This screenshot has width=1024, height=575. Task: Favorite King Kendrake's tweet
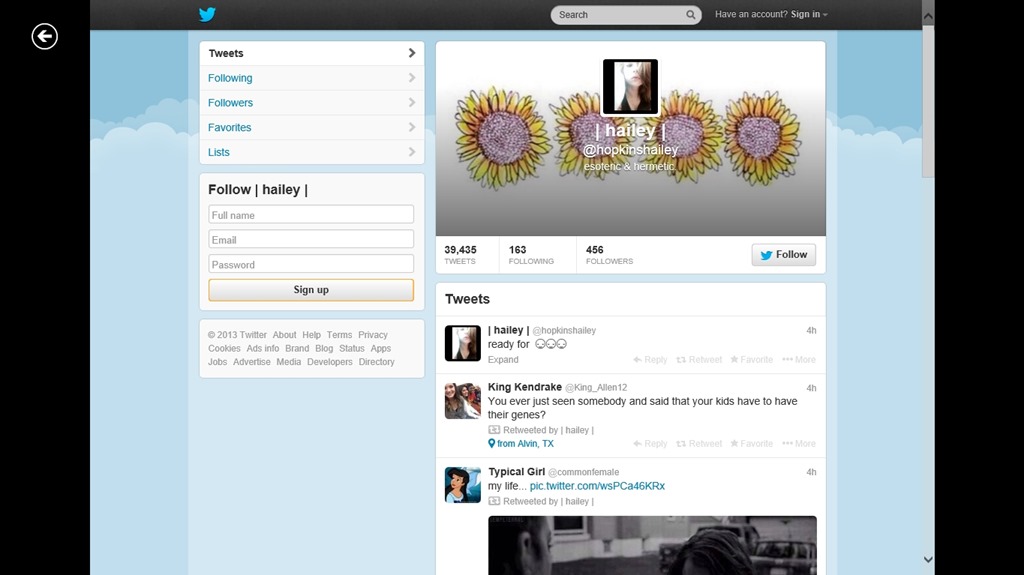click(751, 444)
